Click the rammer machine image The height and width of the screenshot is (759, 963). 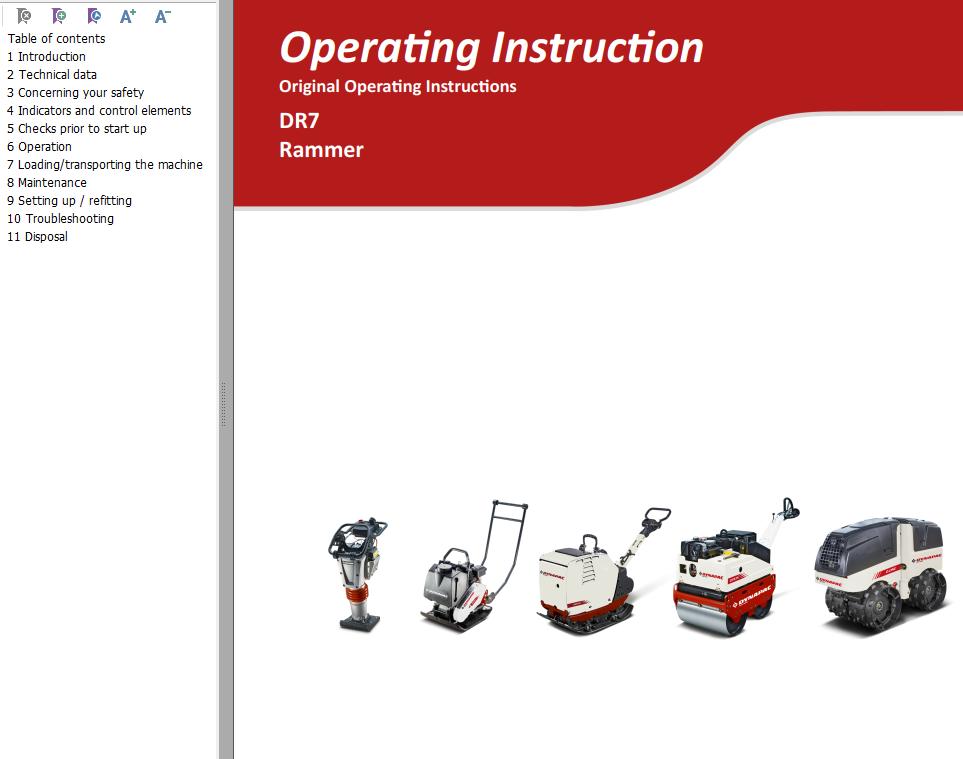click(358, 574)
